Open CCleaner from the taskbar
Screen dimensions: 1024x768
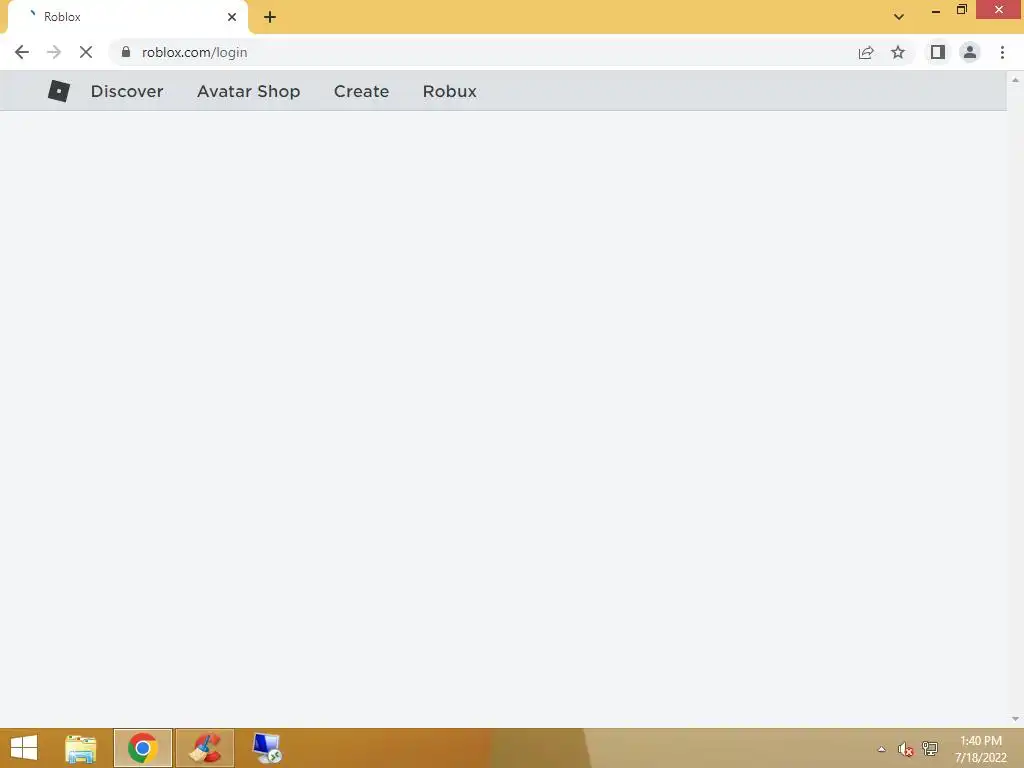pyautogui.click(x=205, y=748)
